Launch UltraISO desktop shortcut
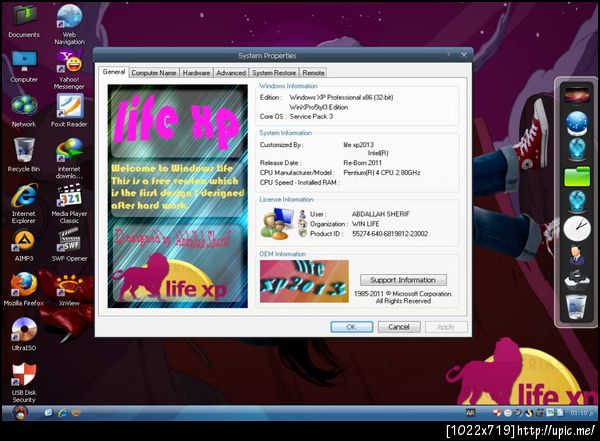600x441 pixels. [24, 334]
